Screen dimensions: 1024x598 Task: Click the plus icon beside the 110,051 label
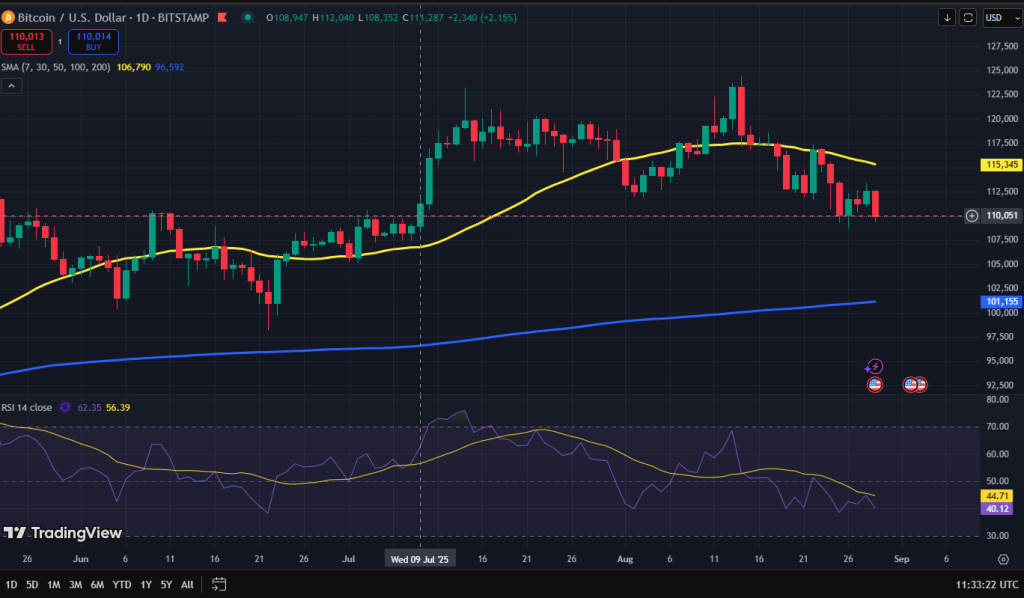pos(972,216)
